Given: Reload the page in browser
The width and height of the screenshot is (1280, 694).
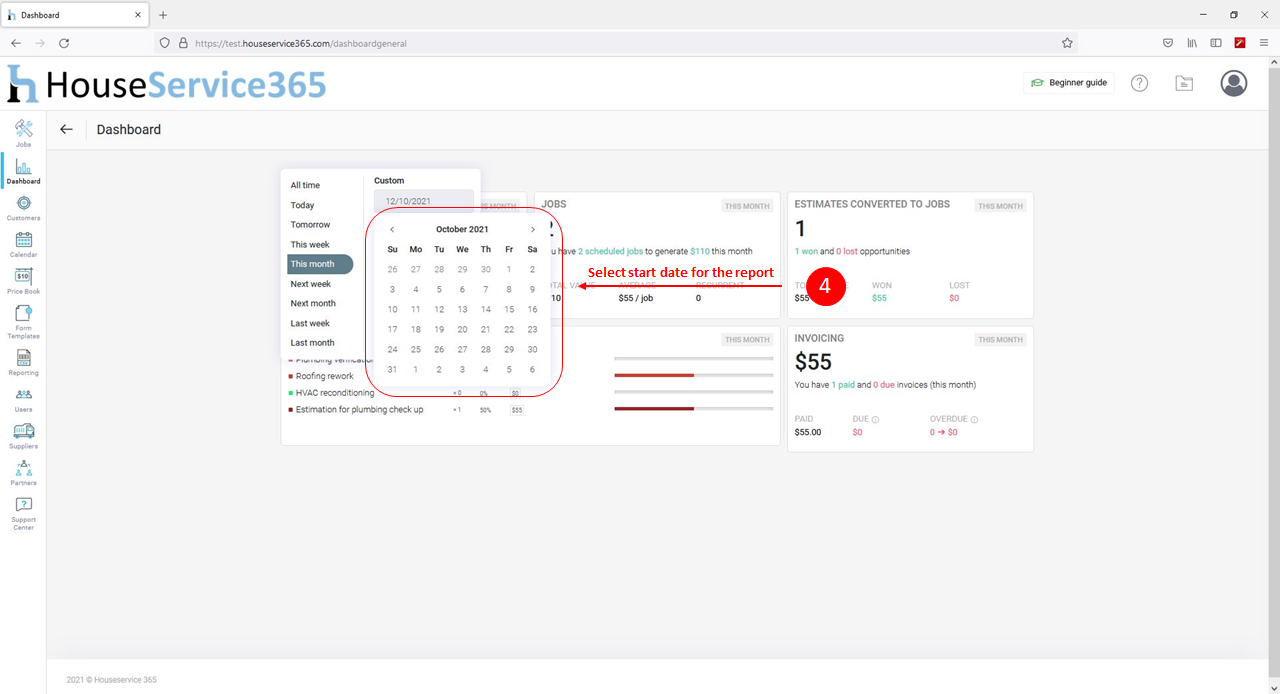Looking at the screenshot, I should [x=64, y=43].
